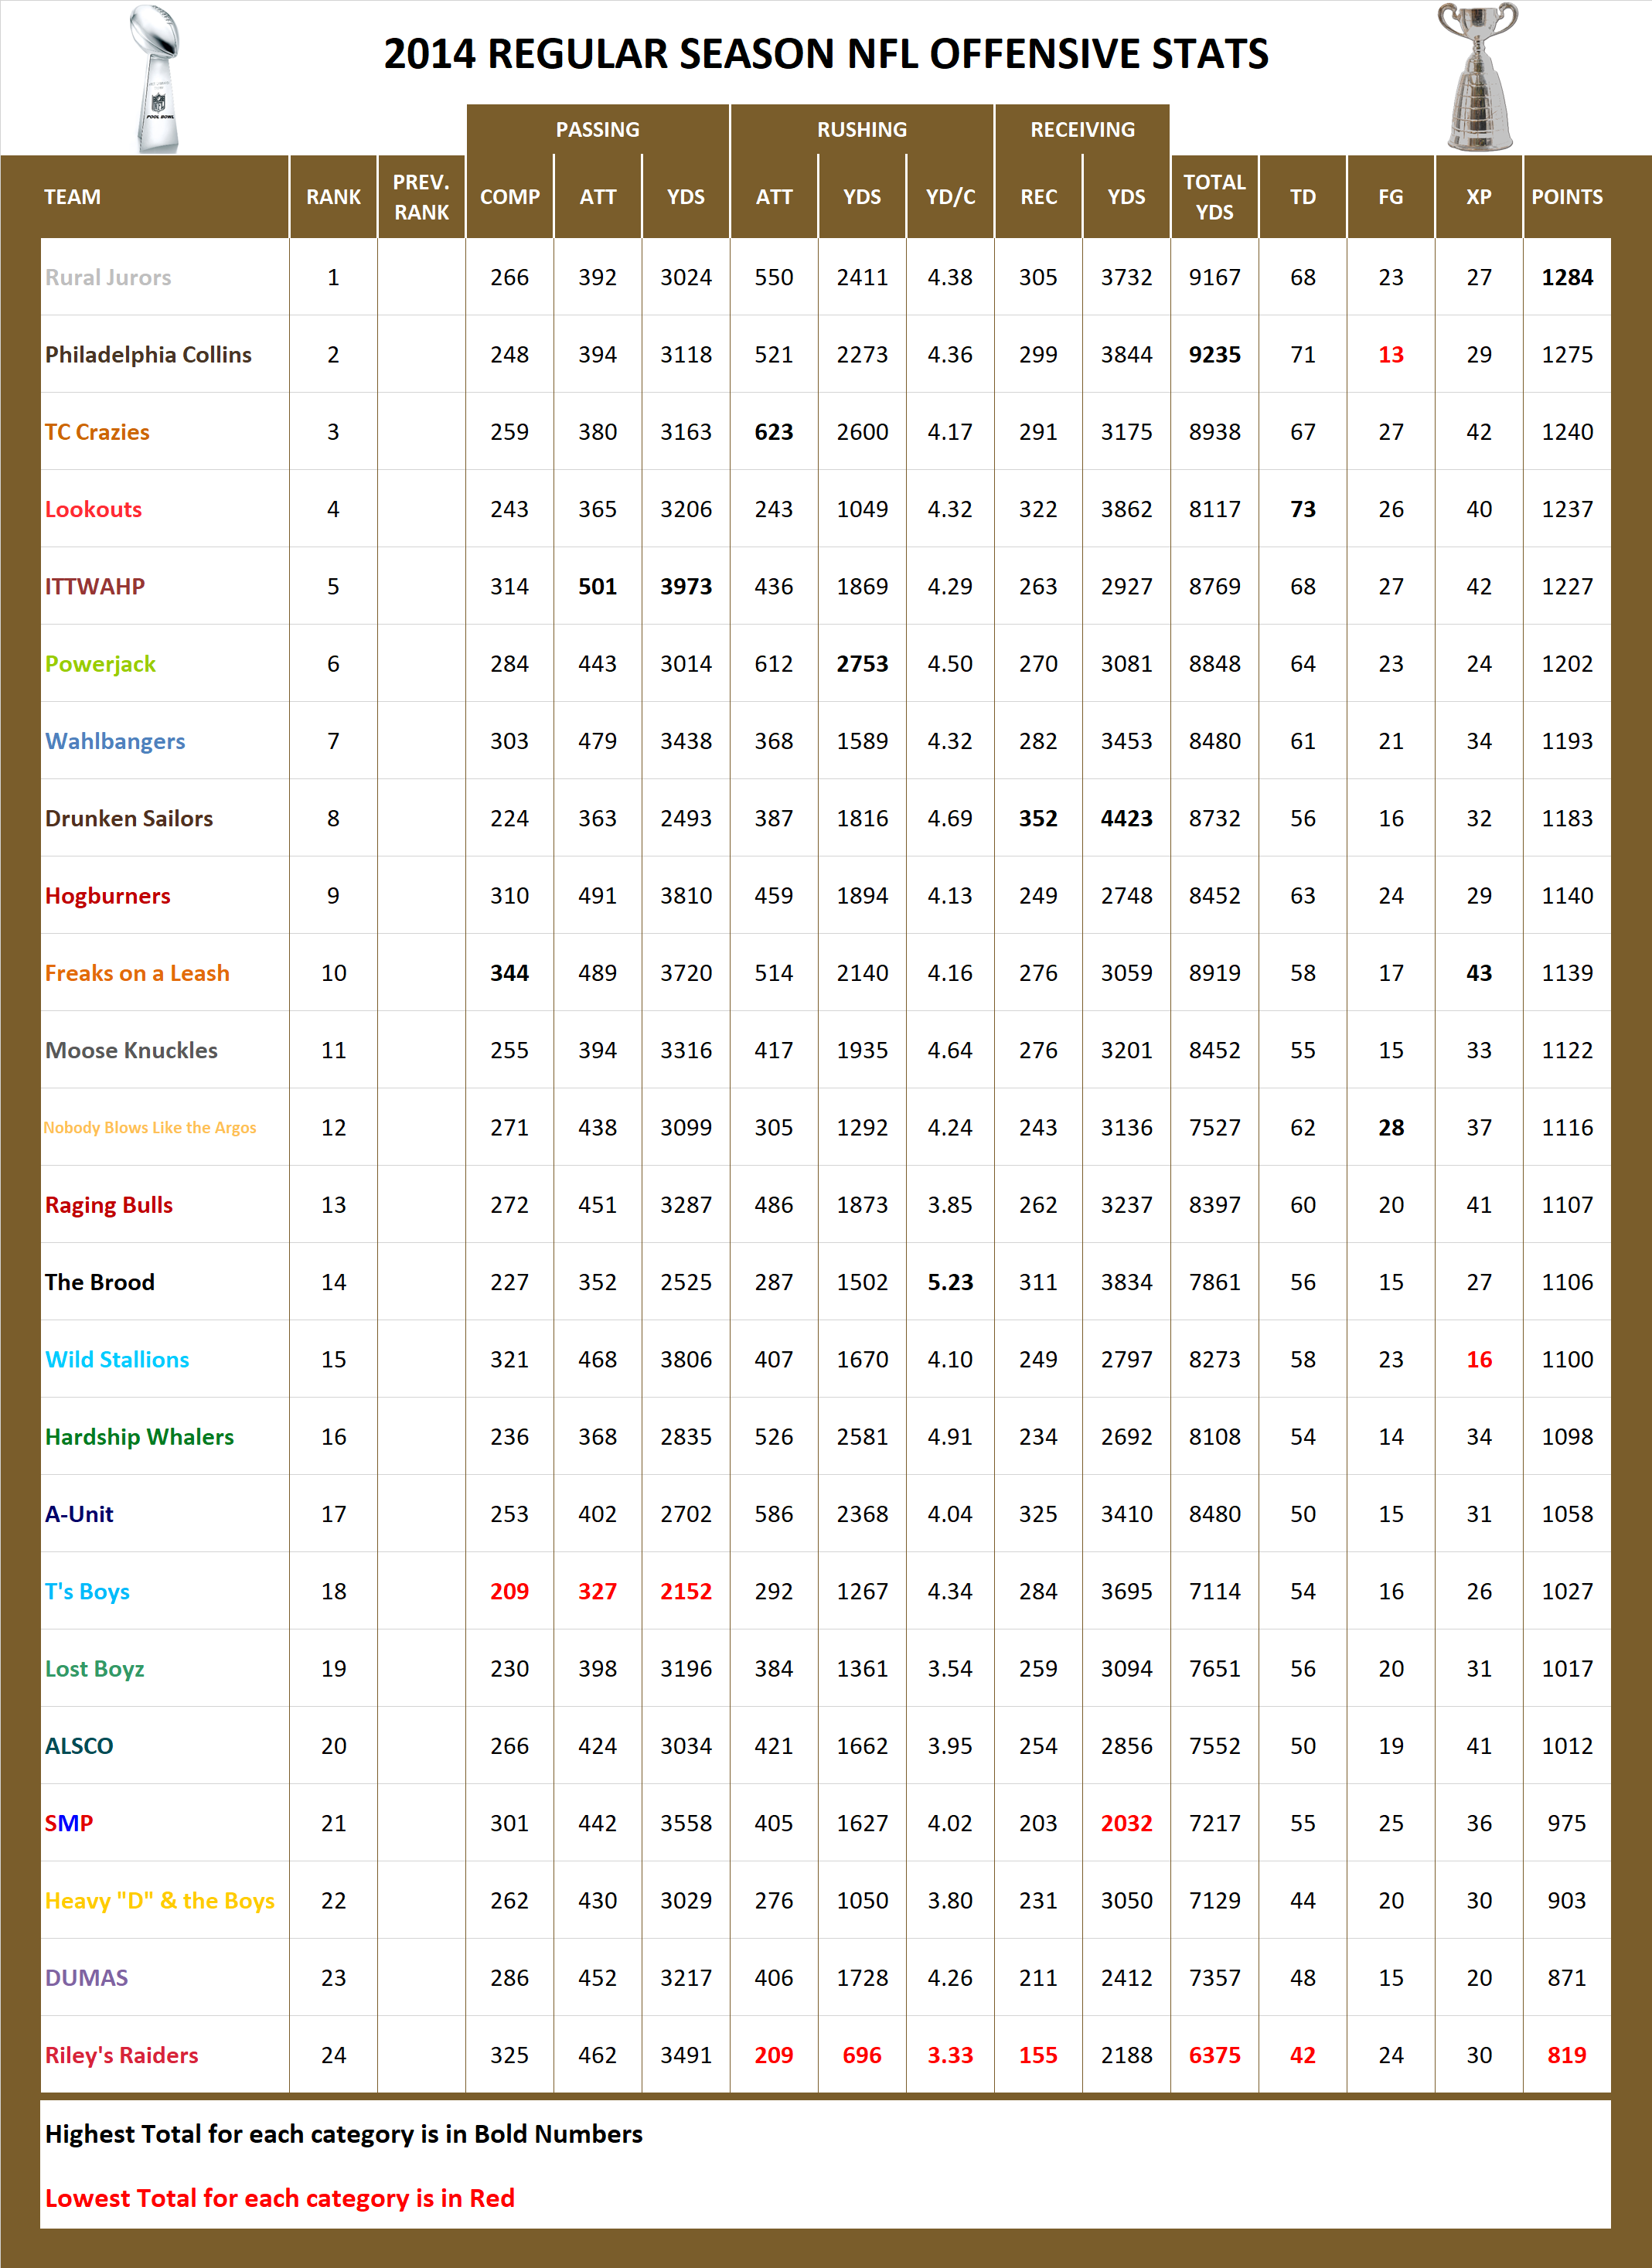Select the PASSING section header
The width and height of the screenshot is (1652, 2268).
(598, 129)
